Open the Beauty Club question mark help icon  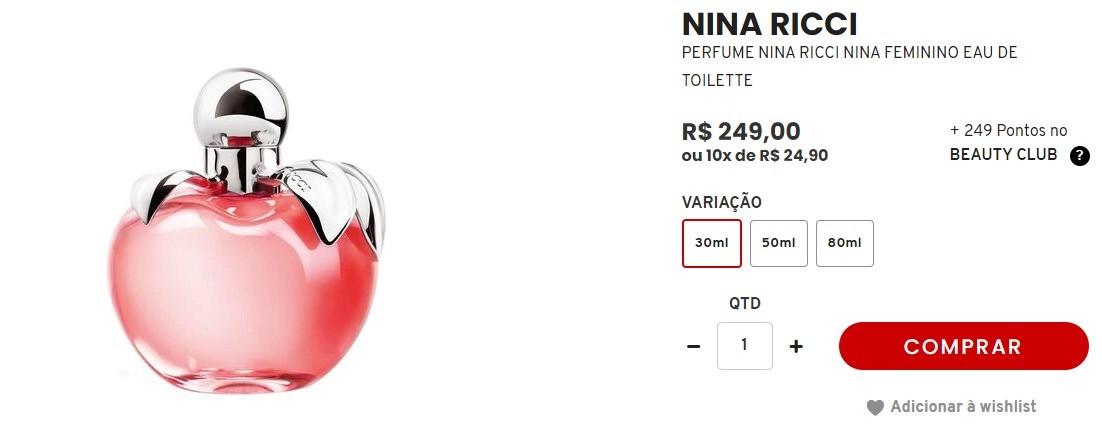[1080, 156]
